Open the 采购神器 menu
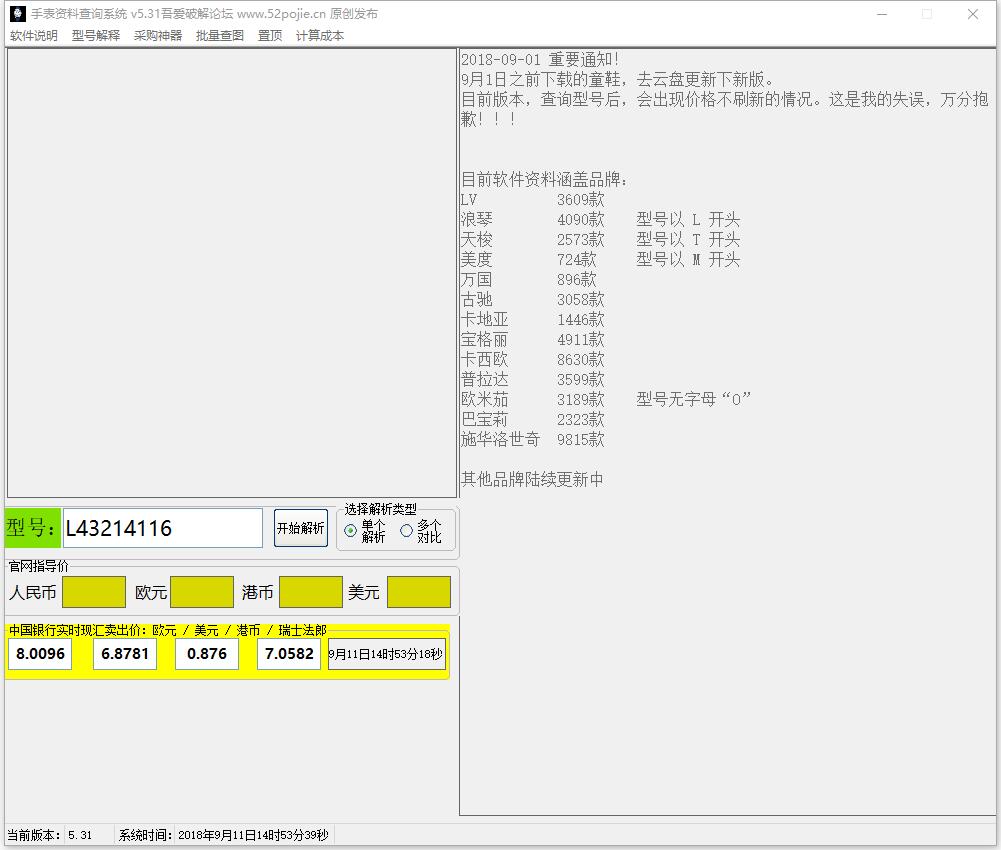This screenshot has height=850, width=1001. coord(158,36)
